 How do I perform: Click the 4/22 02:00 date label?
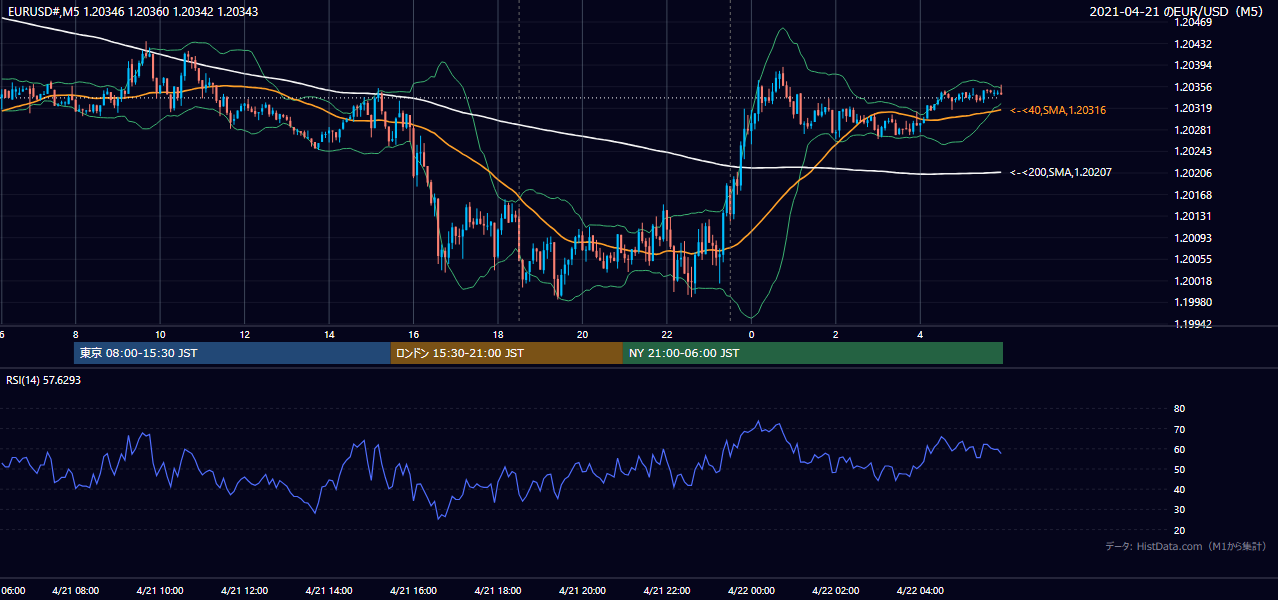click(x=836, y=591)
